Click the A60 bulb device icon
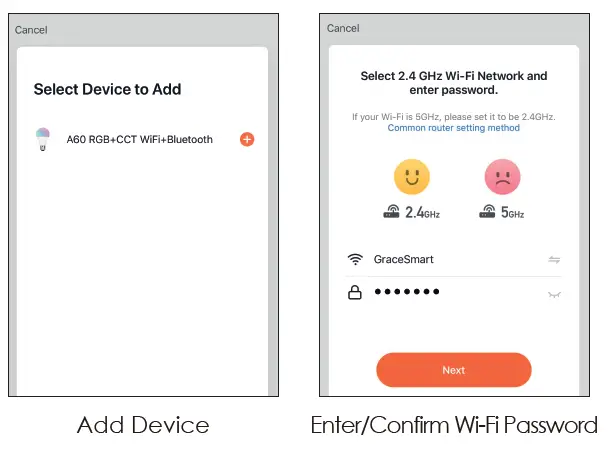Image resolution: width=610 pixels, height=450 pixels. [x=43, y=139]
